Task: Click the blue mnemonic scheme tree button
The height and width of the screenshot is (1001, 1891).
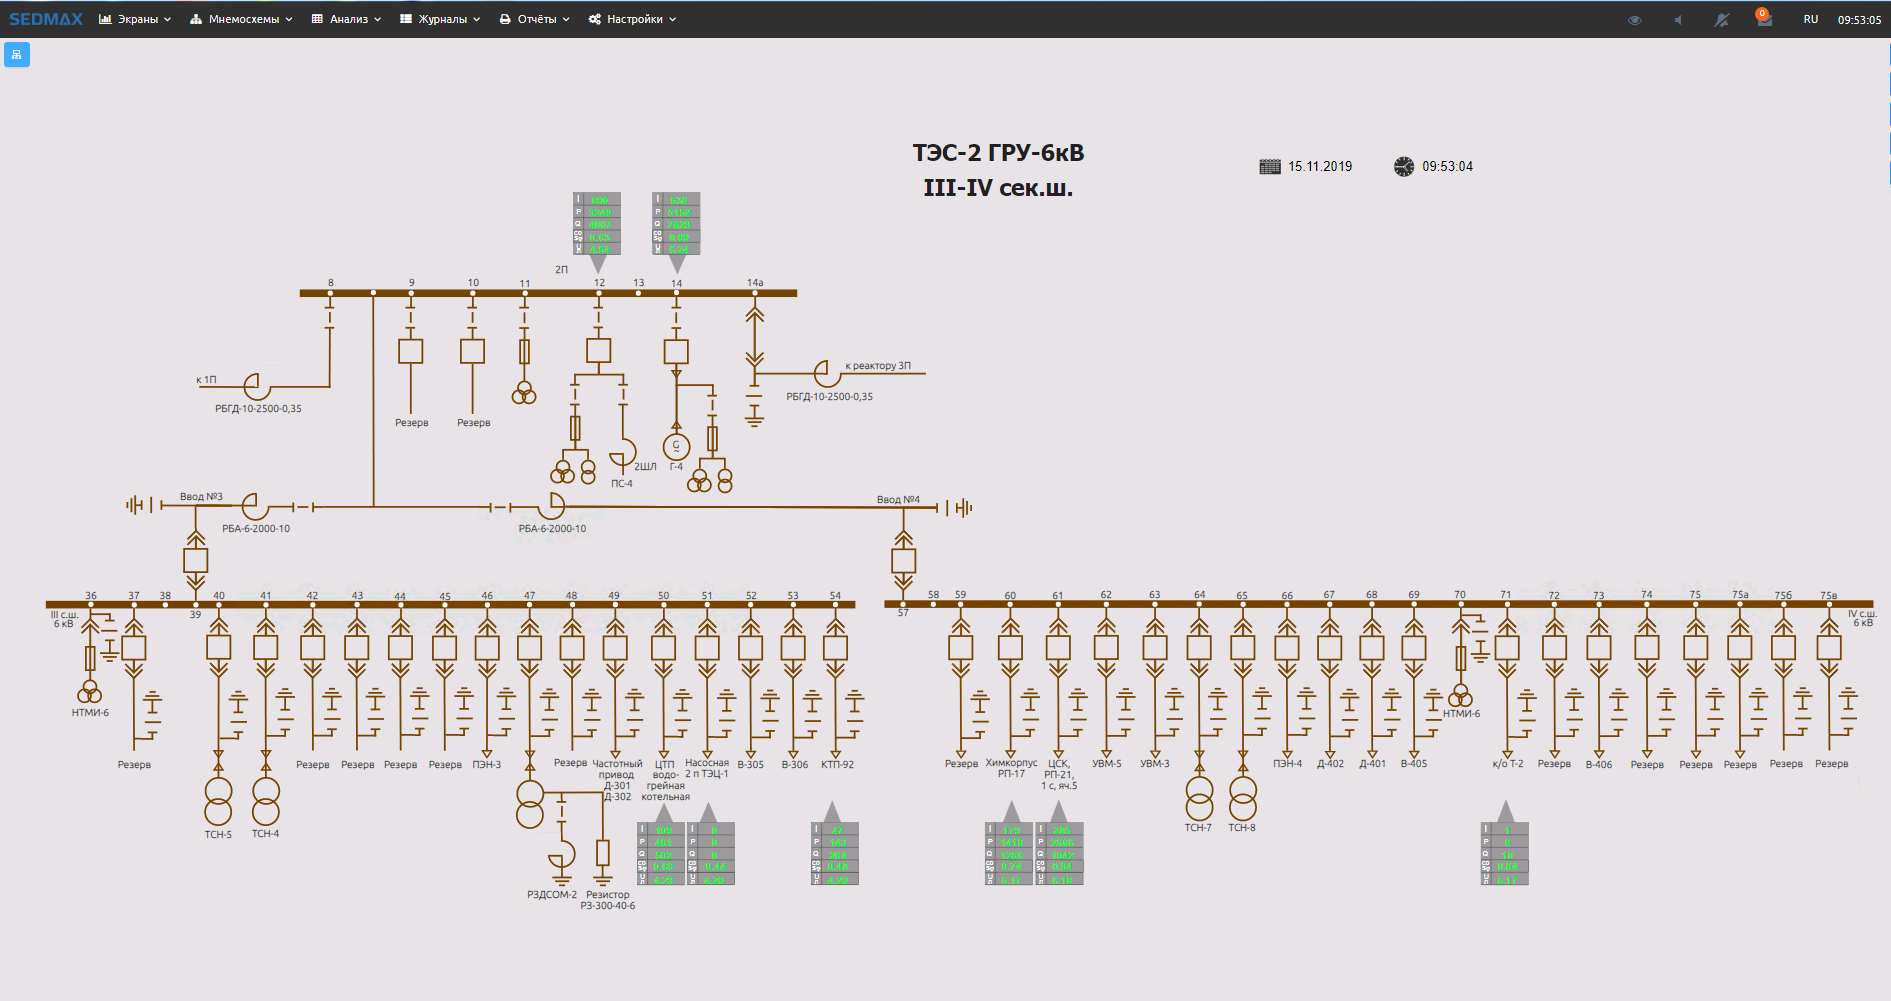Action: (x=17, y=54)
